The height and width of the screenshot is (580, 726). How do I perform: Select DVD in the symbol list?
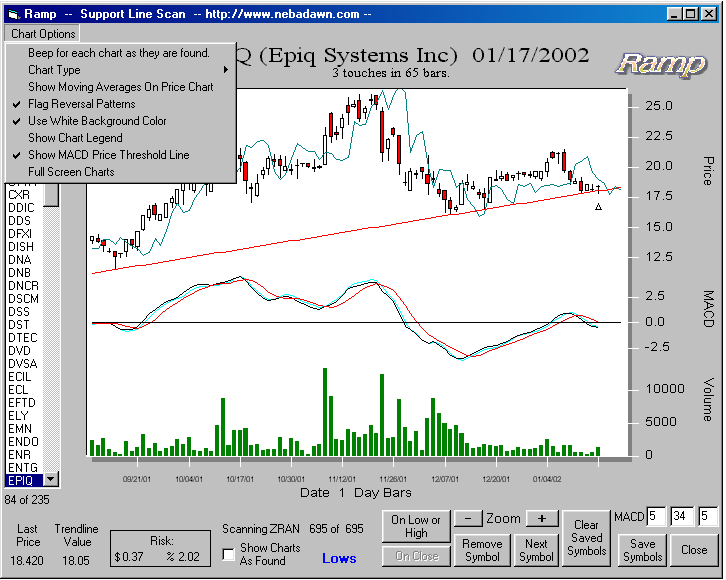[x=24, y=351]
